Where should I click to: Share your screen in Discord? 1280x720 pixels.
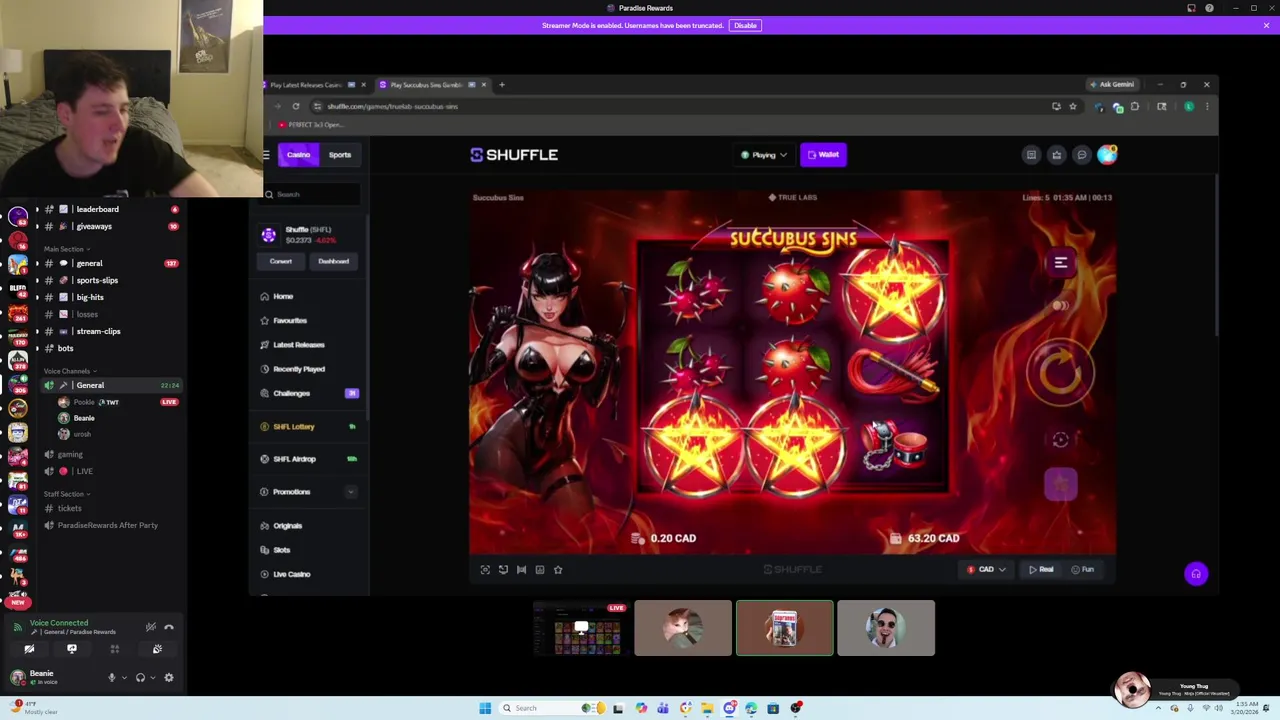(72, 649)
